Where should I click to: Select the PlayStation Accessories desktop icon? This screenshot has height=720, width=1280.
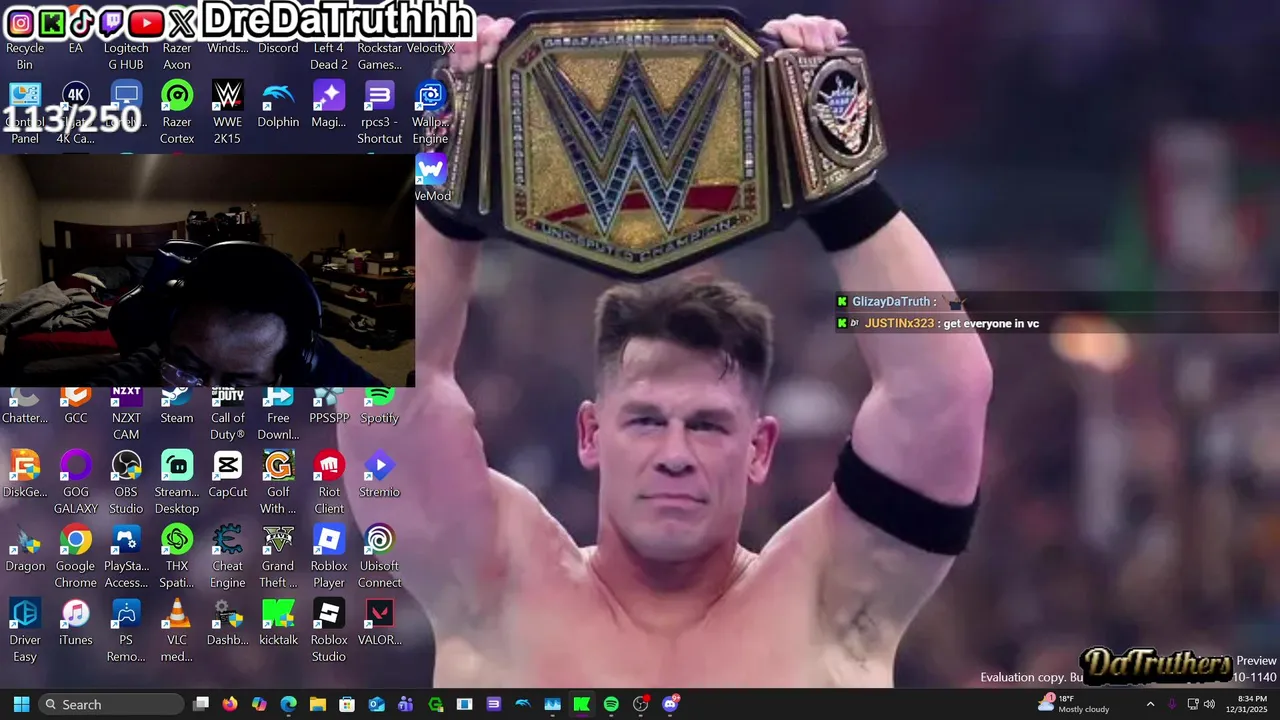pyautogui.click(x=126, y=556)
